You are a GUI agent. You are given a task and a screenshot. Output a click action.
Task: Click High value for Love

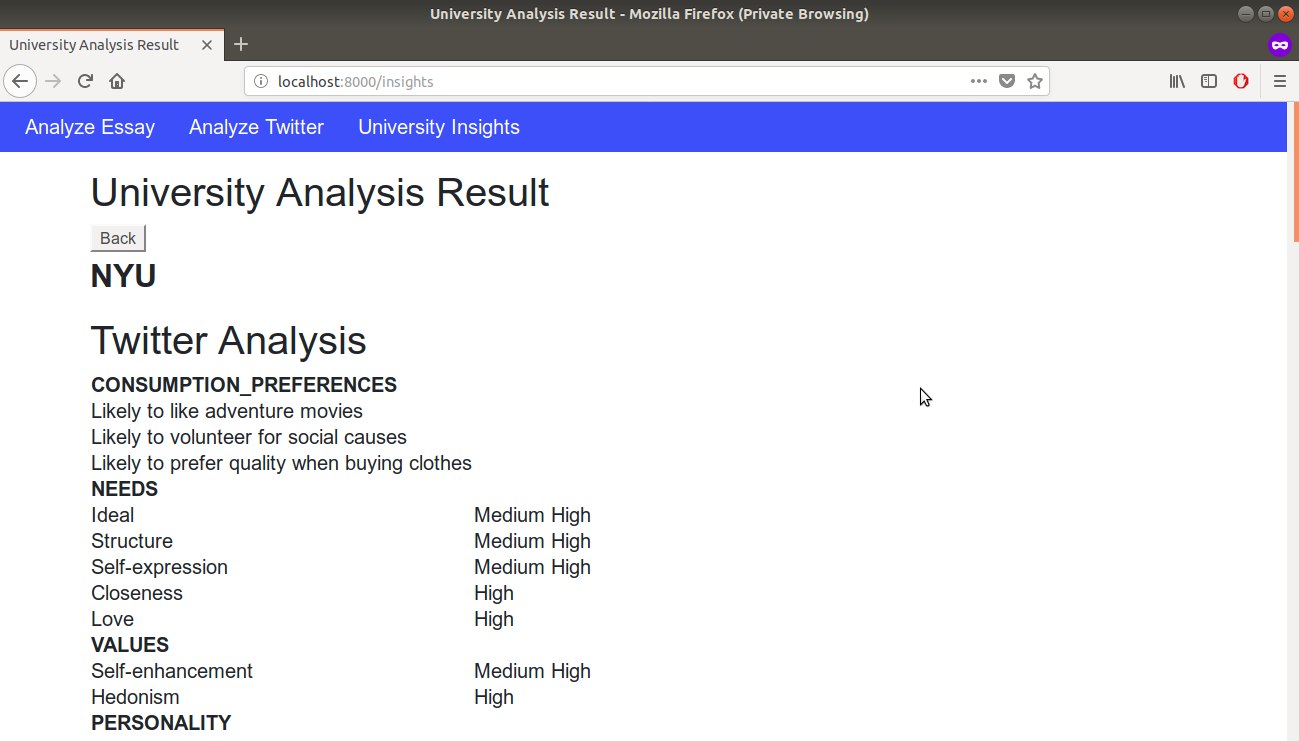point(494,619)
